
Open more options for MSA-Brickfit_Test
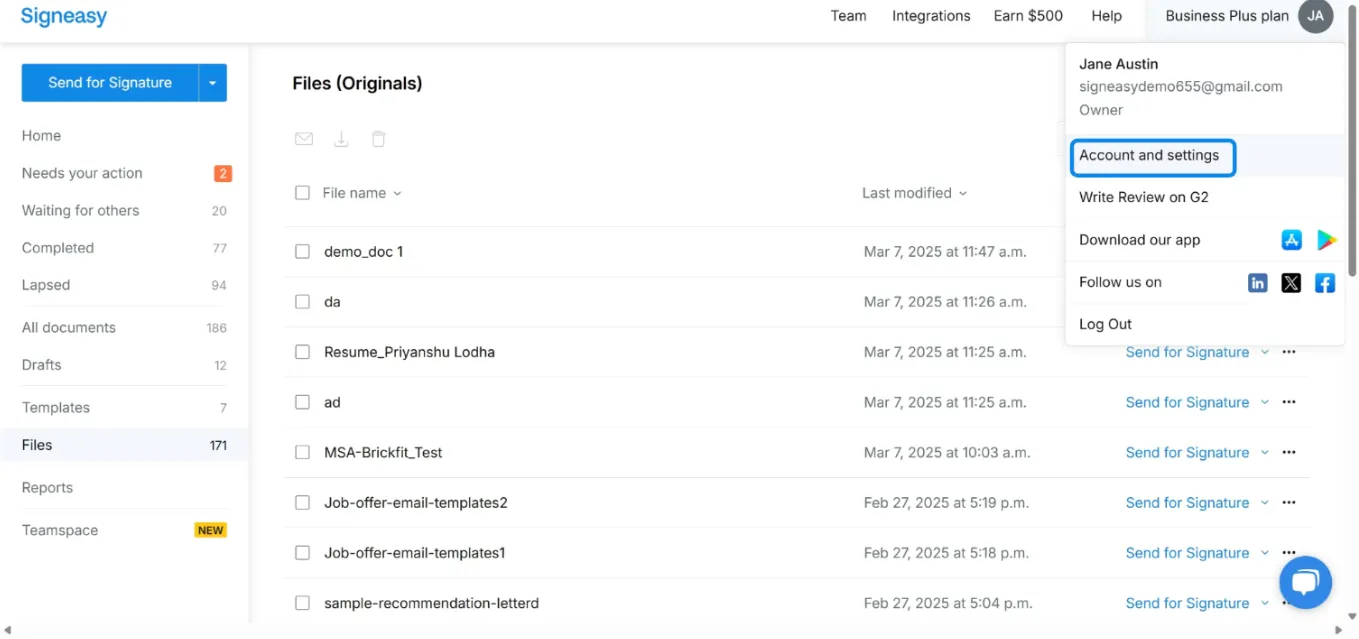click(1289, 452)
